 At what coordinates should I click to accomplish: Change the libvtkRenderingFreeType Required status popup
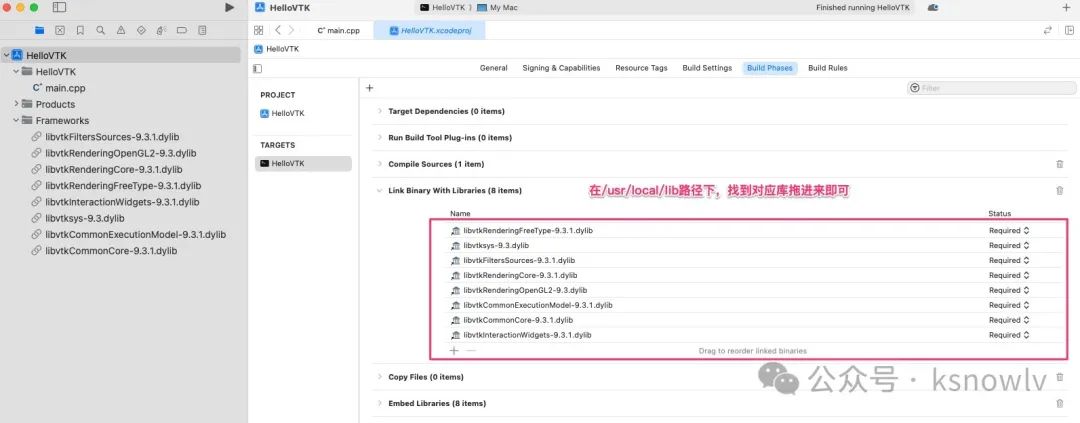pyautogui.click(x=1009, y=231)
